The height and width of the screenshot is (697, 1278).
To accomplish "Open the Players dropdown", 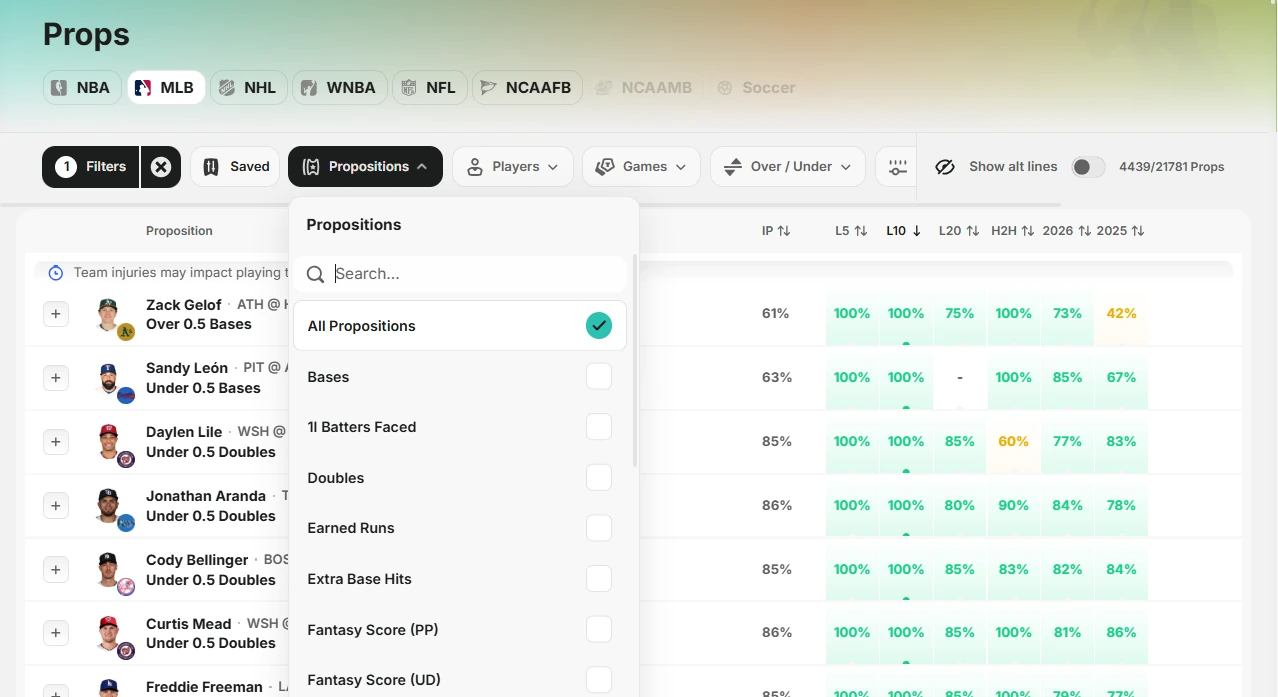I will 513,167.
